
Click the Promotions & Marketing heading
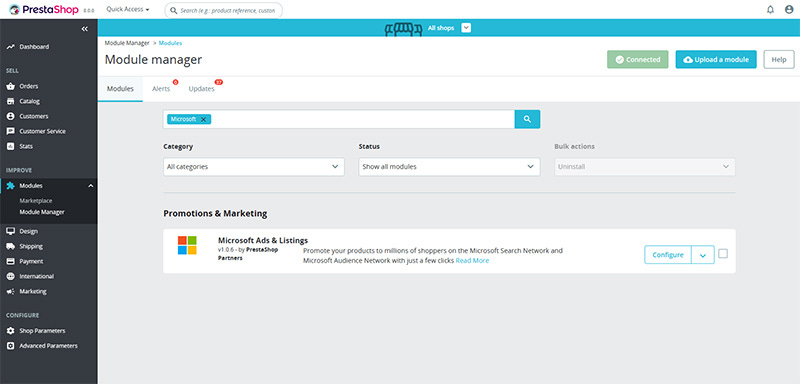215,214
